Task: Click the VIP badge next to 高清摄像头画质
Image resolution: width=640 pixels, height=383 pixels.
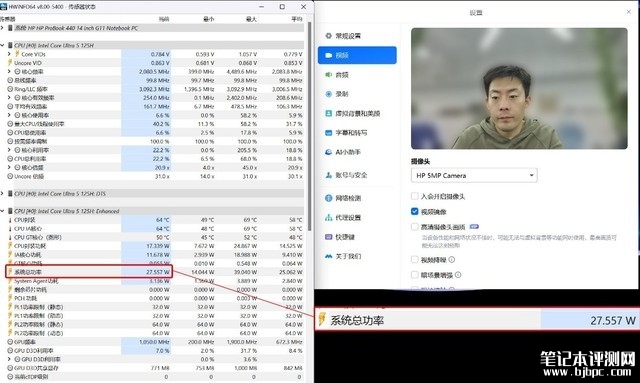Action: 474,227
